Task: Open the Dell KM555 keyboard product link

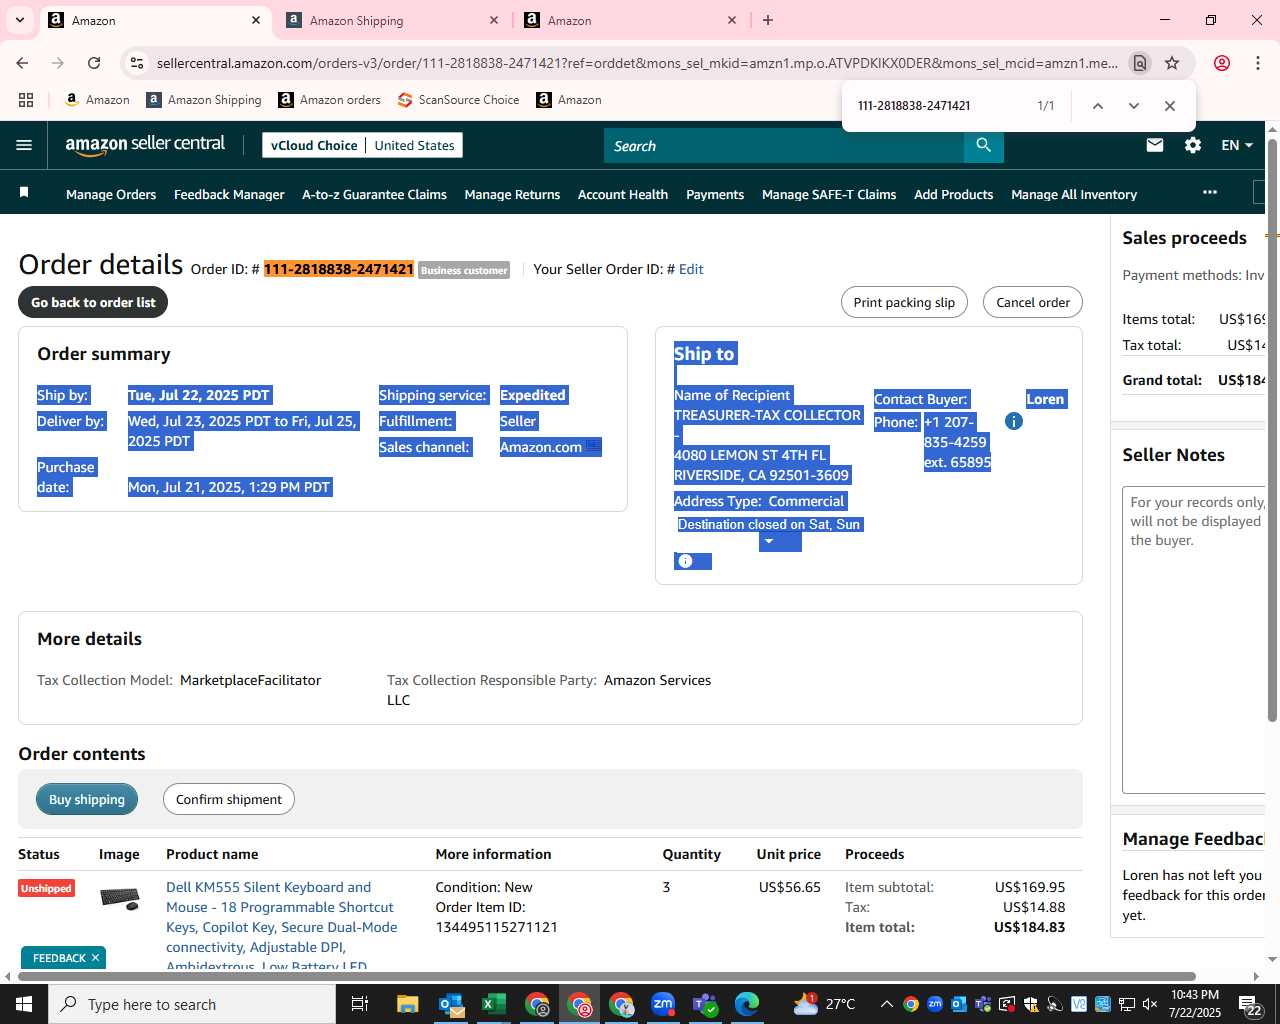Action: (x=281, y=926)
